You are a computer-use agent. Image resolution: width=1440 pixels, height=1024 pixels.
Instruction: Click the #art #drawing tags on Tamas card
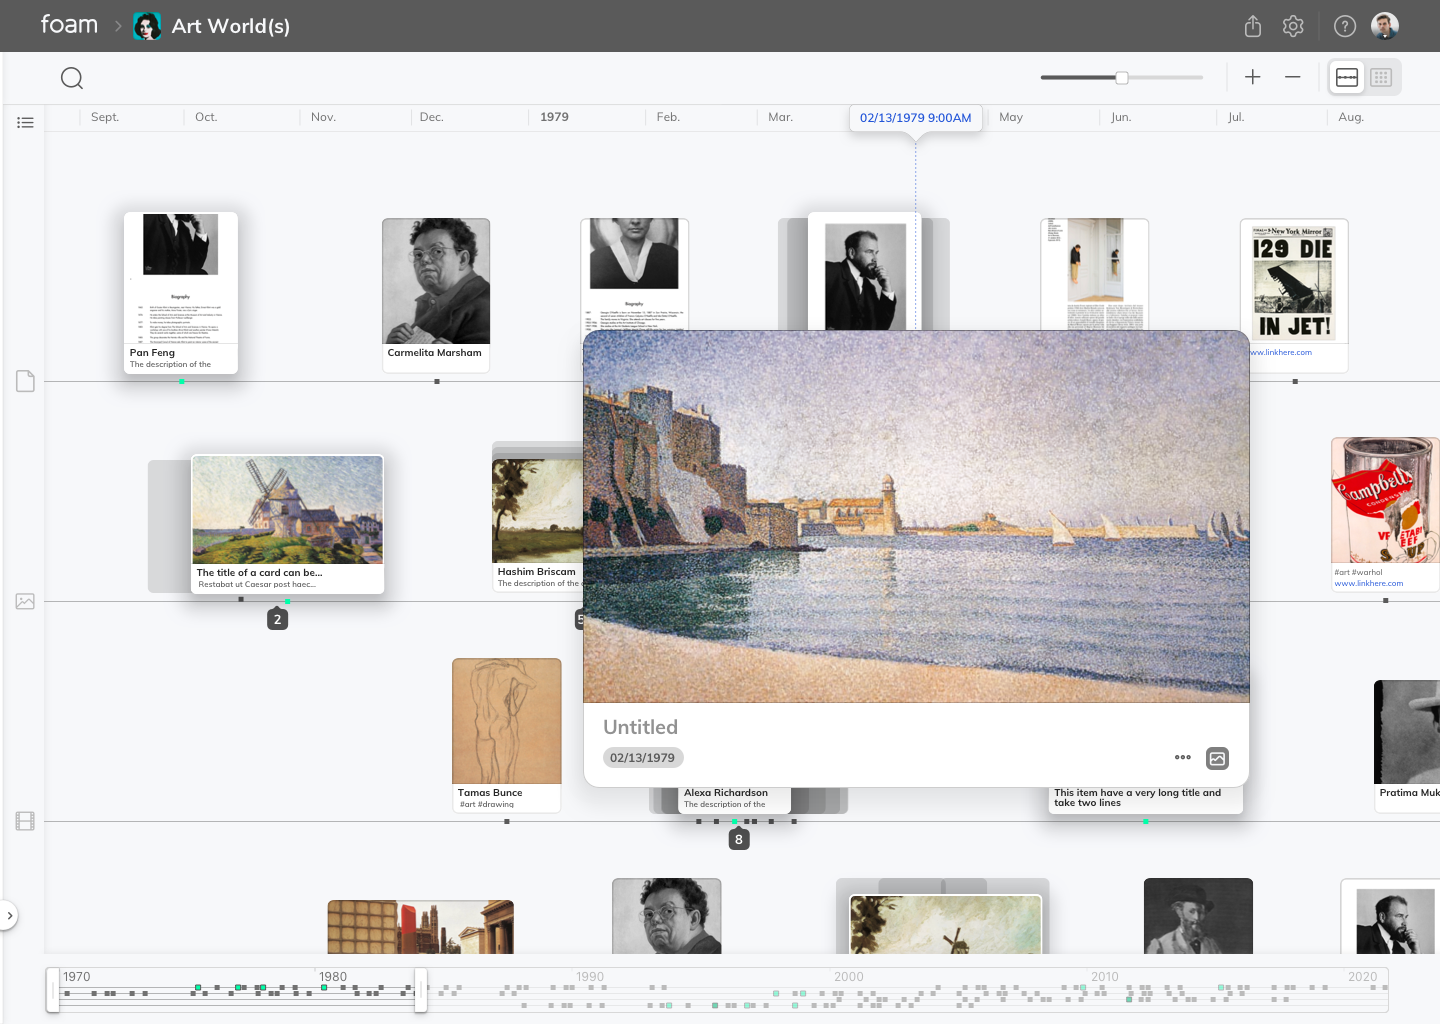pos(487,804)
